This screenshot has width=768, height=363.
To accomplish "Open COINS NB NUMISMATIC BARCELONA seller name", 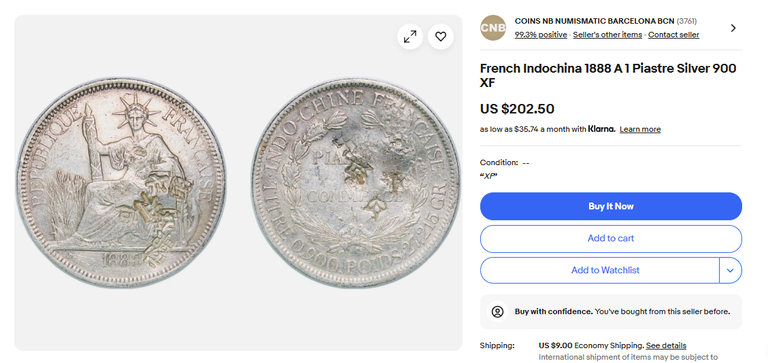I will (x=595, y=21).
